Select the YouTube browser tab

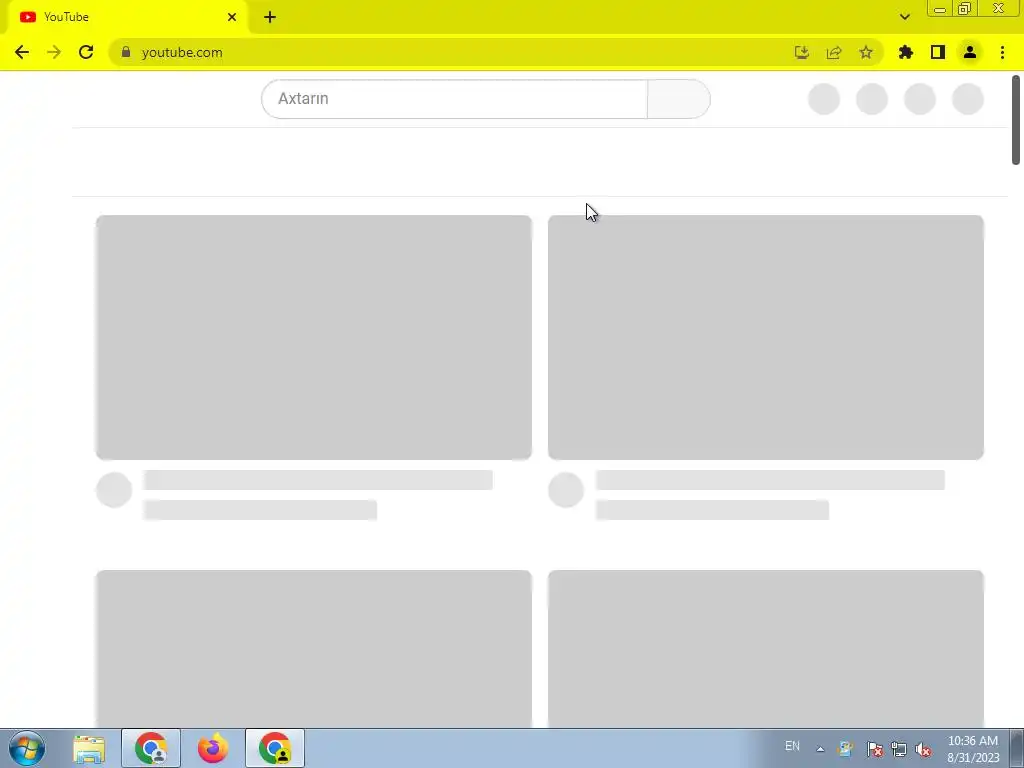coord(127,17)
